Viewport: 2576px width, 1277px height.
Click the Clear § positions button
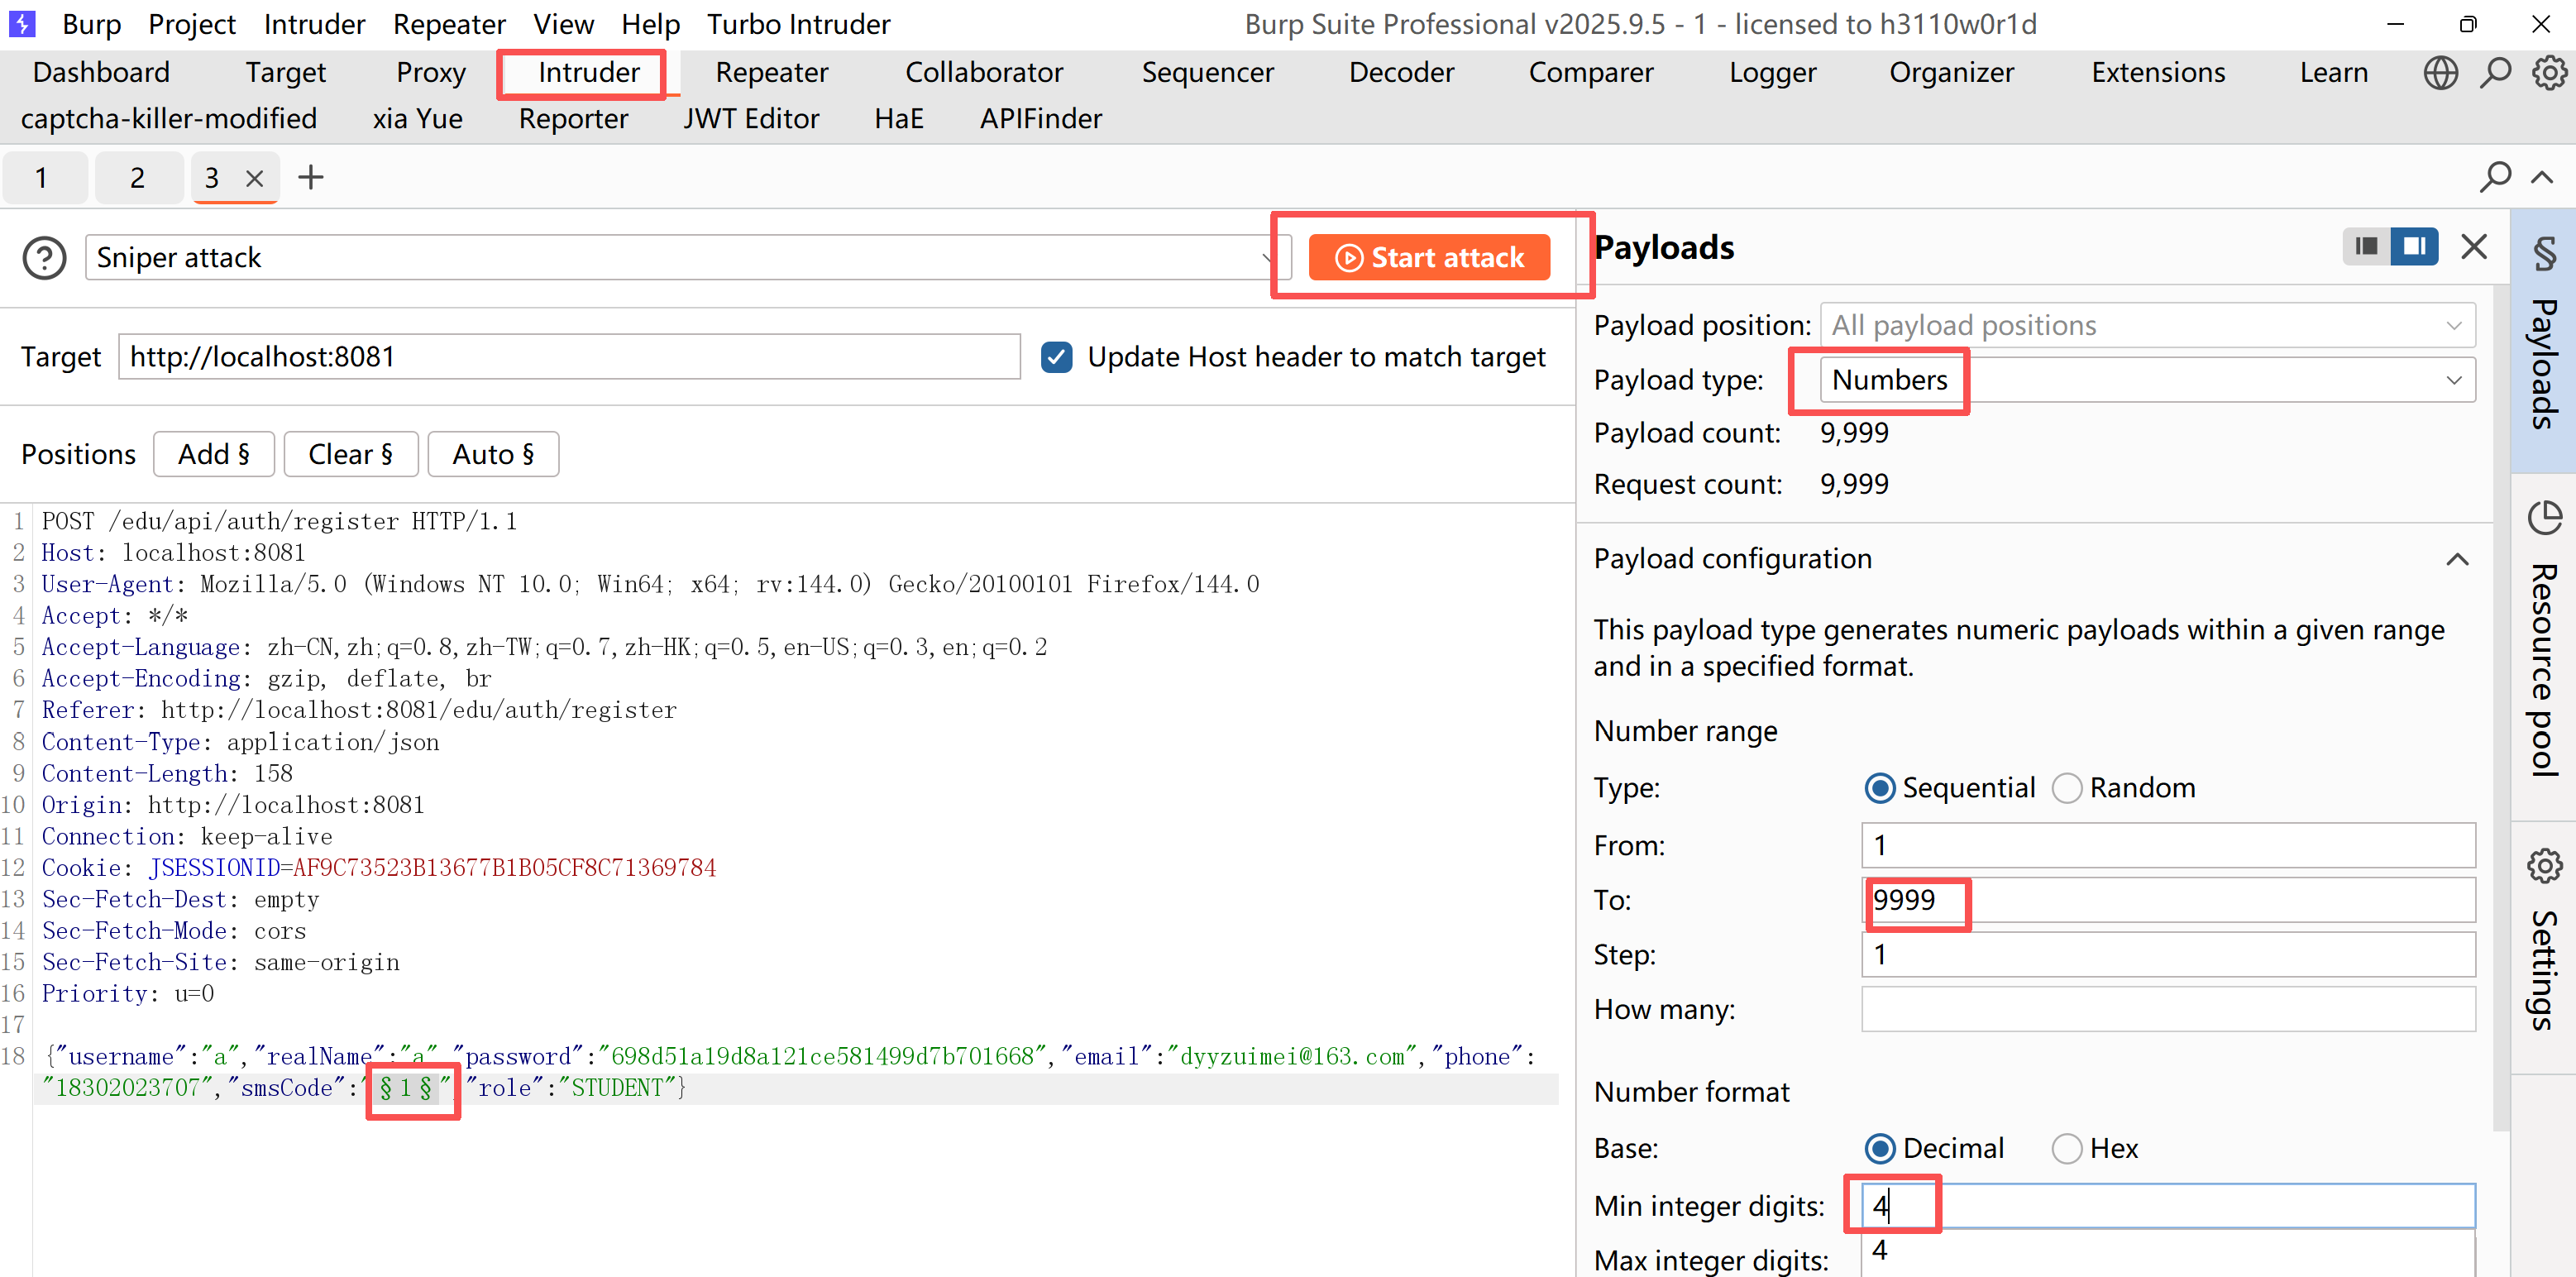tap(350, 454)
